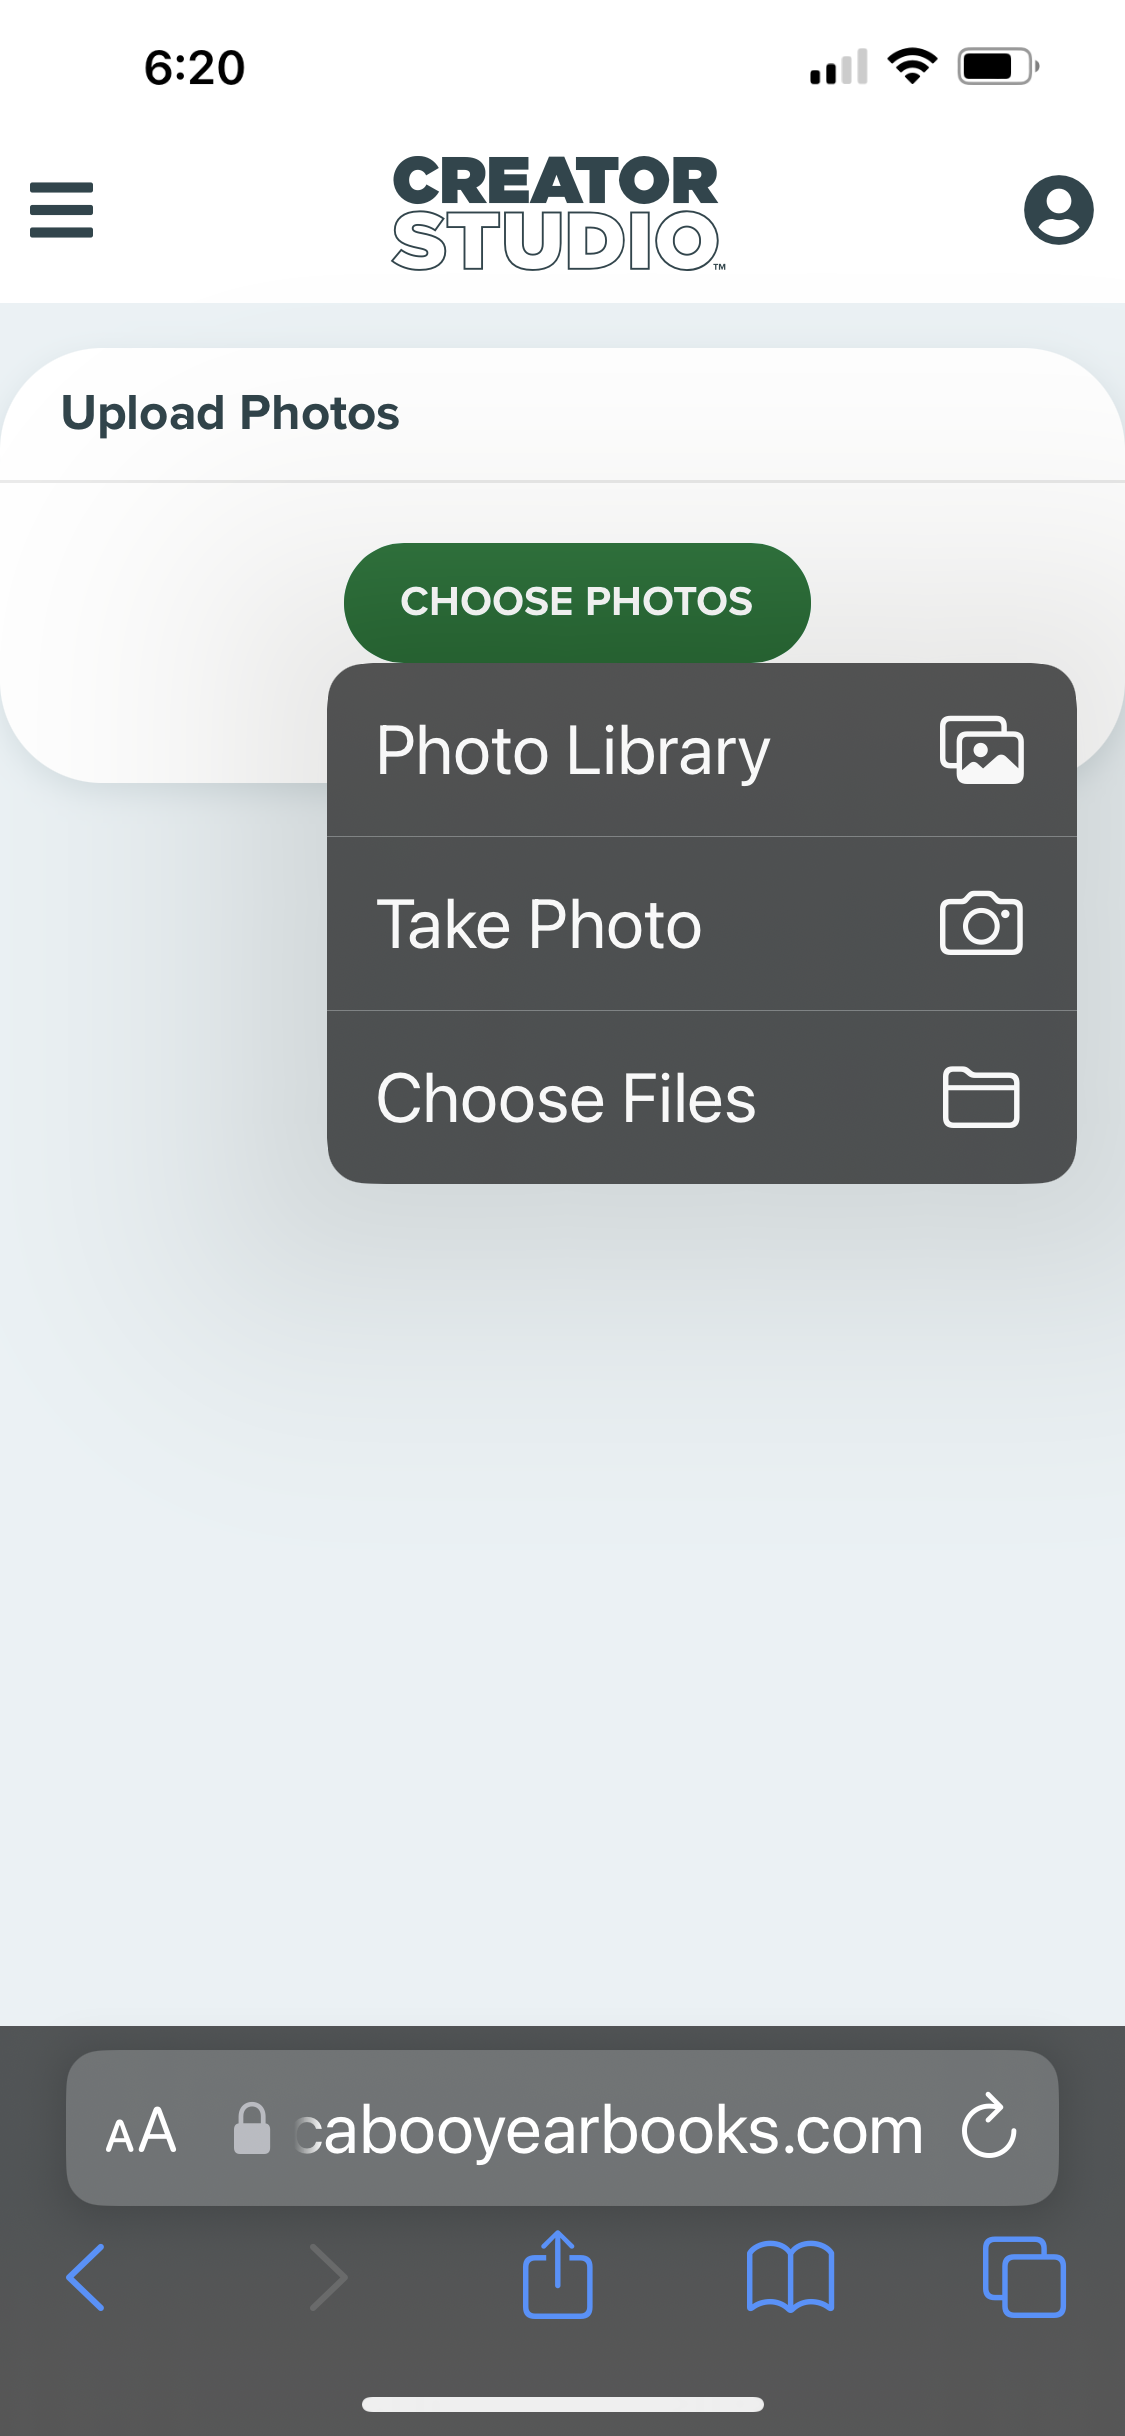Click the green Choose Photos button
Viewport: 1125px width, 2436px height.
577,602
